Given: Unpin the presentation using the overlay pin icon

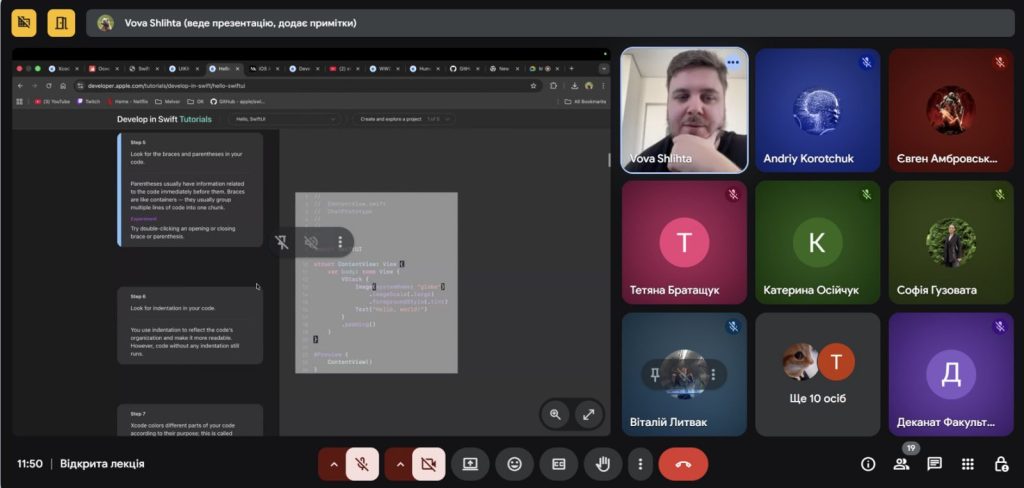Looking at the screenshot, I should click(x=282, y=242).
